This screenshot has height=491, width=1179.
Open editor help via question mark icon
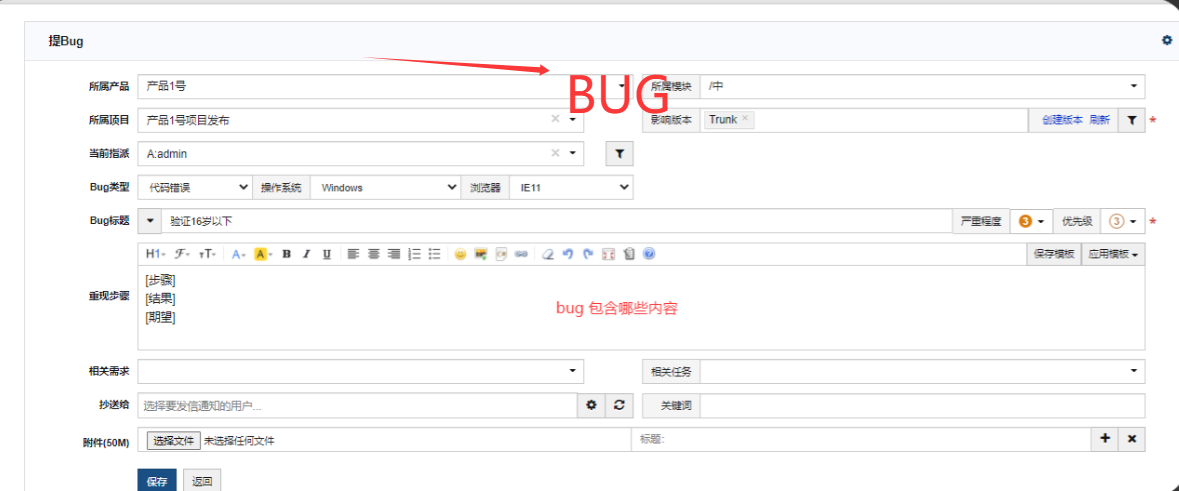tap(649, 254)
